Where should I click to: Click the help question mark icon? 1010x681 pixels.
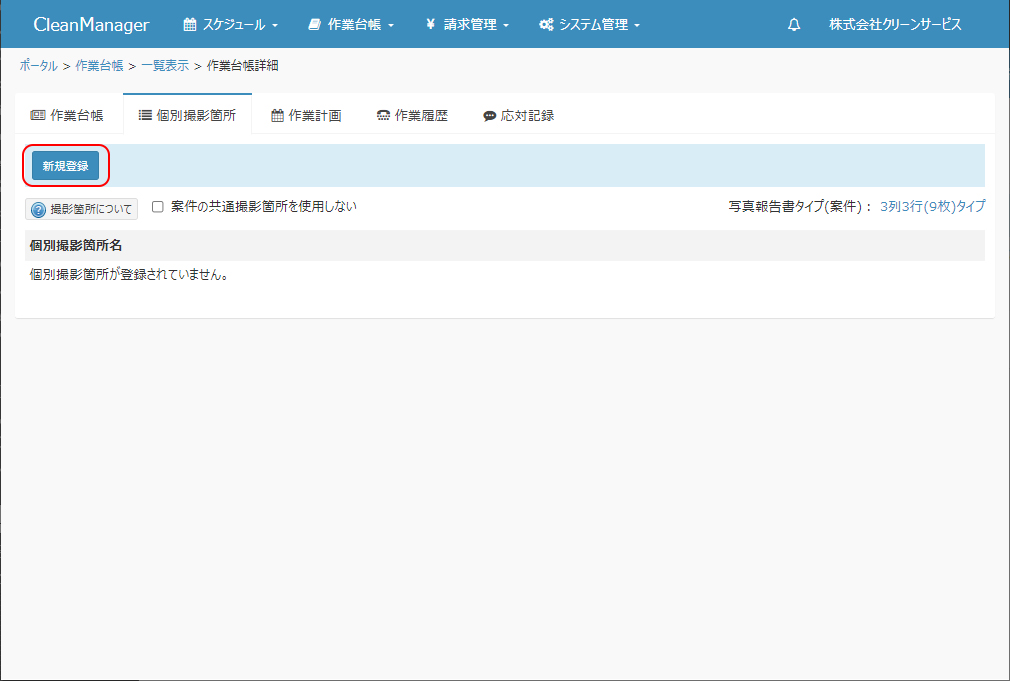(x=39, y=210)
